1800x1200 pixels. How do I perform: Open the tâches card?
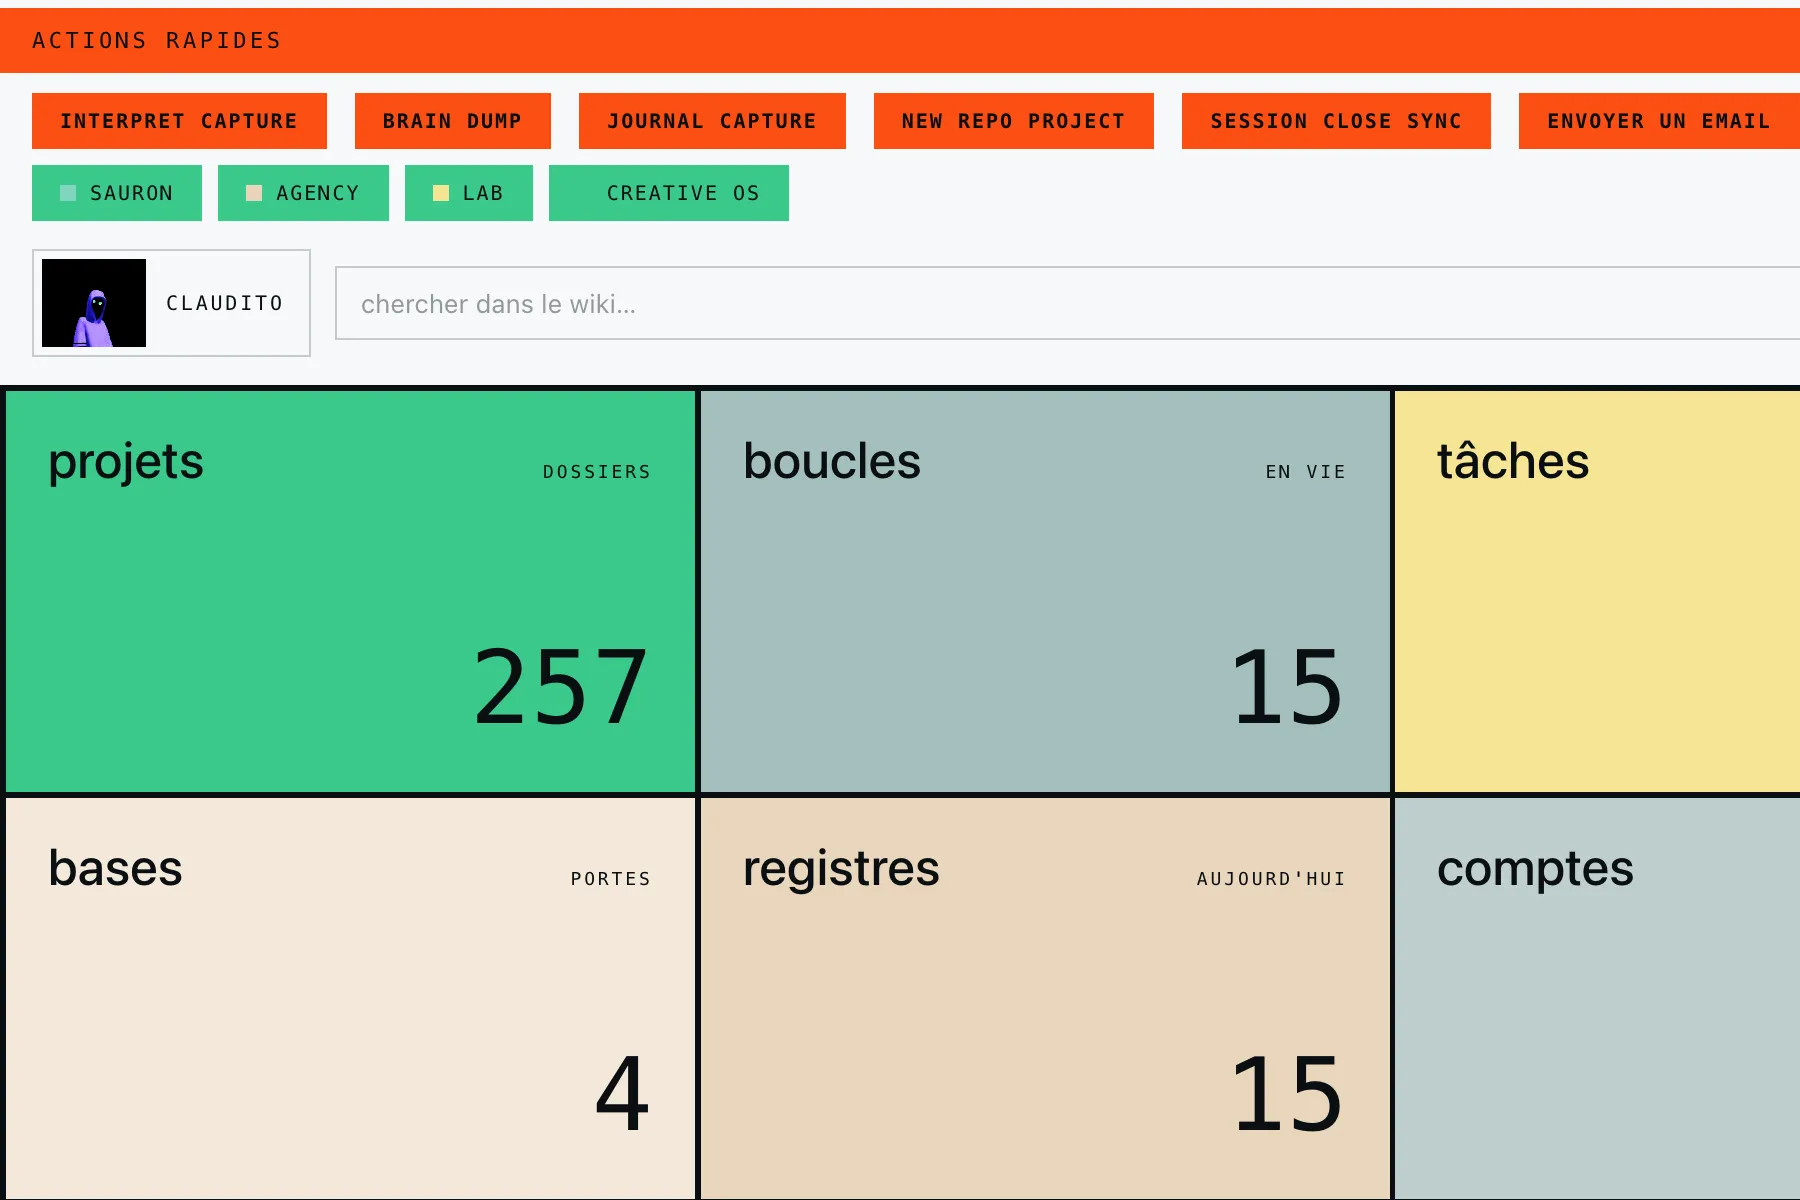tap(1597, 591)
